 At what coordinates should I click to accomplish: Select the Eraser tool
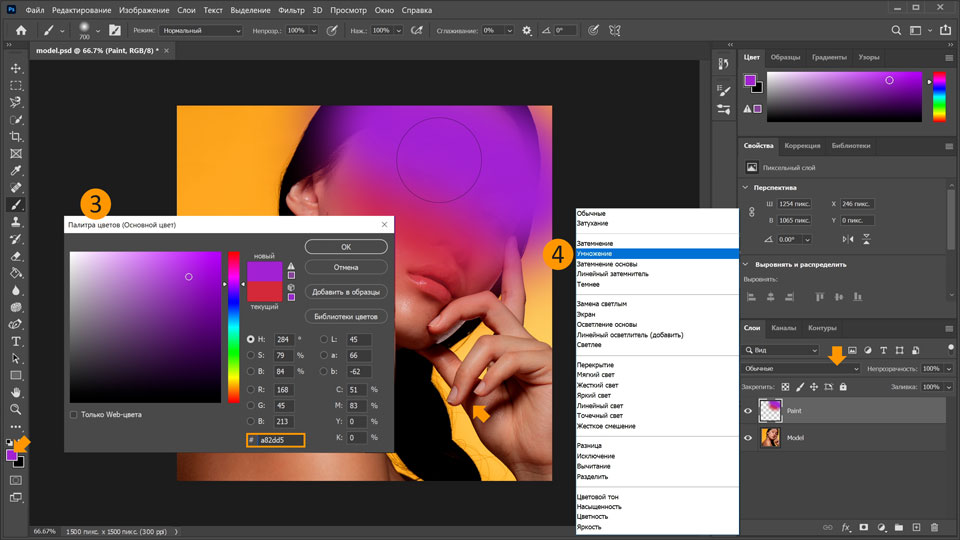click(x=16, y=257)
